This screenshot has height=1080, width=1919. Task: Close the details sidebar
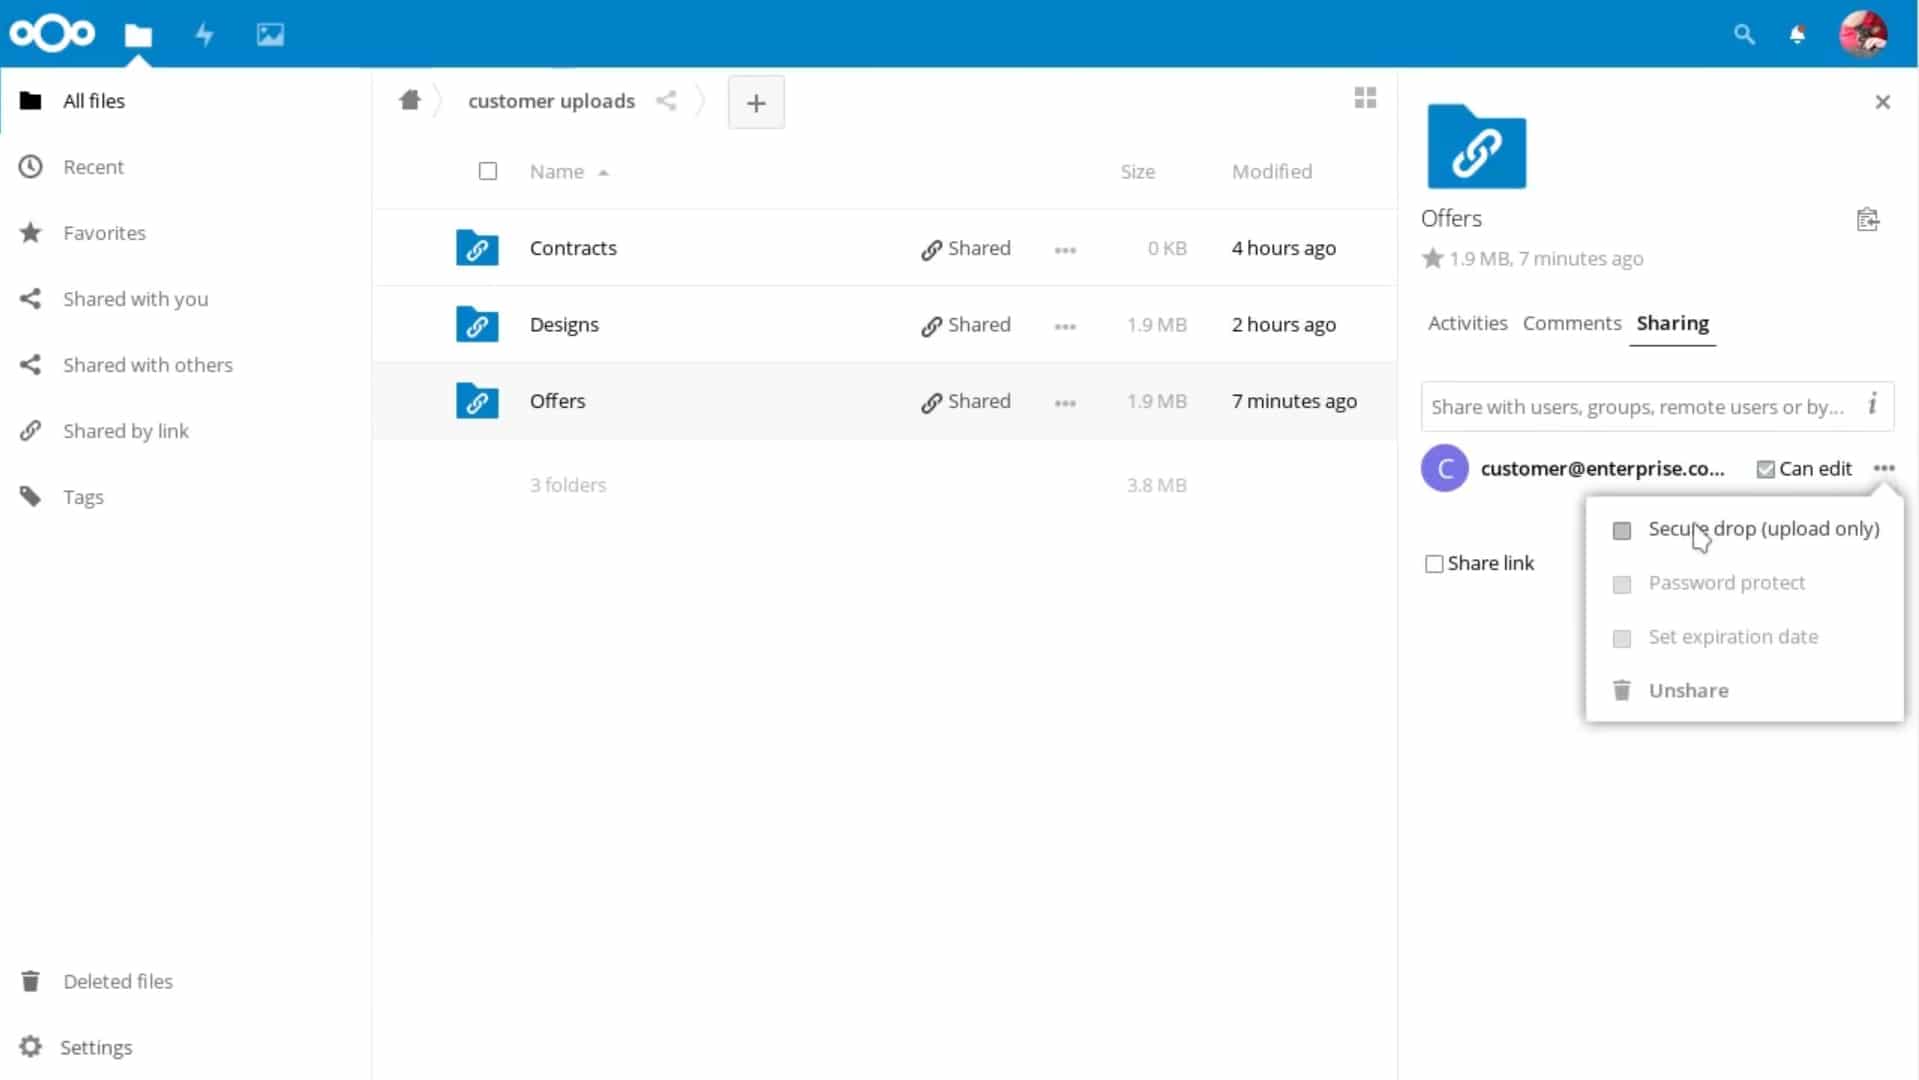click(1882, 102)
